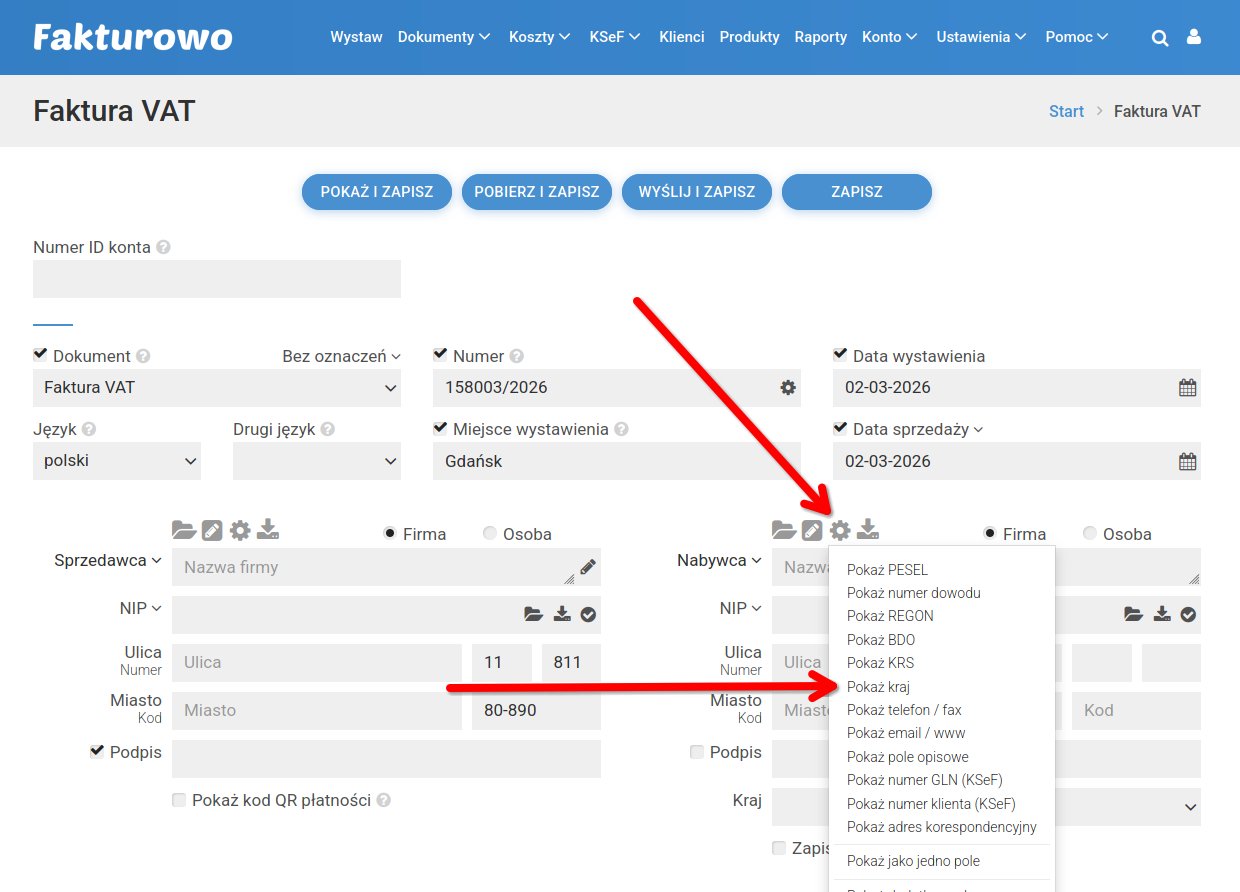
Task: Open calendar for Data sprzedaży
Action: tap(1187, 462)
